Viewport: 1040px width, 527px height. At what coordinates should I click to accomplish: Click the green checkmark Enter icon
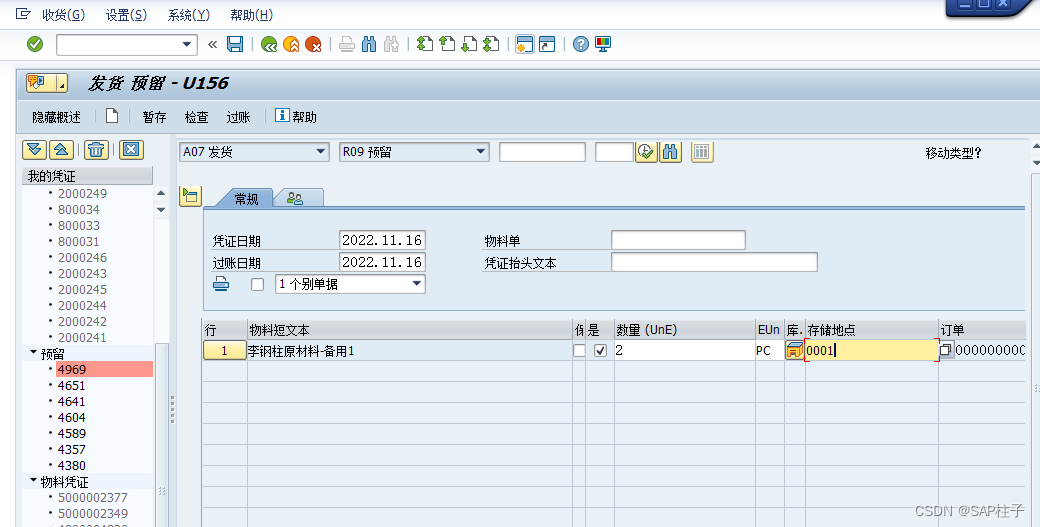[35, 44]
